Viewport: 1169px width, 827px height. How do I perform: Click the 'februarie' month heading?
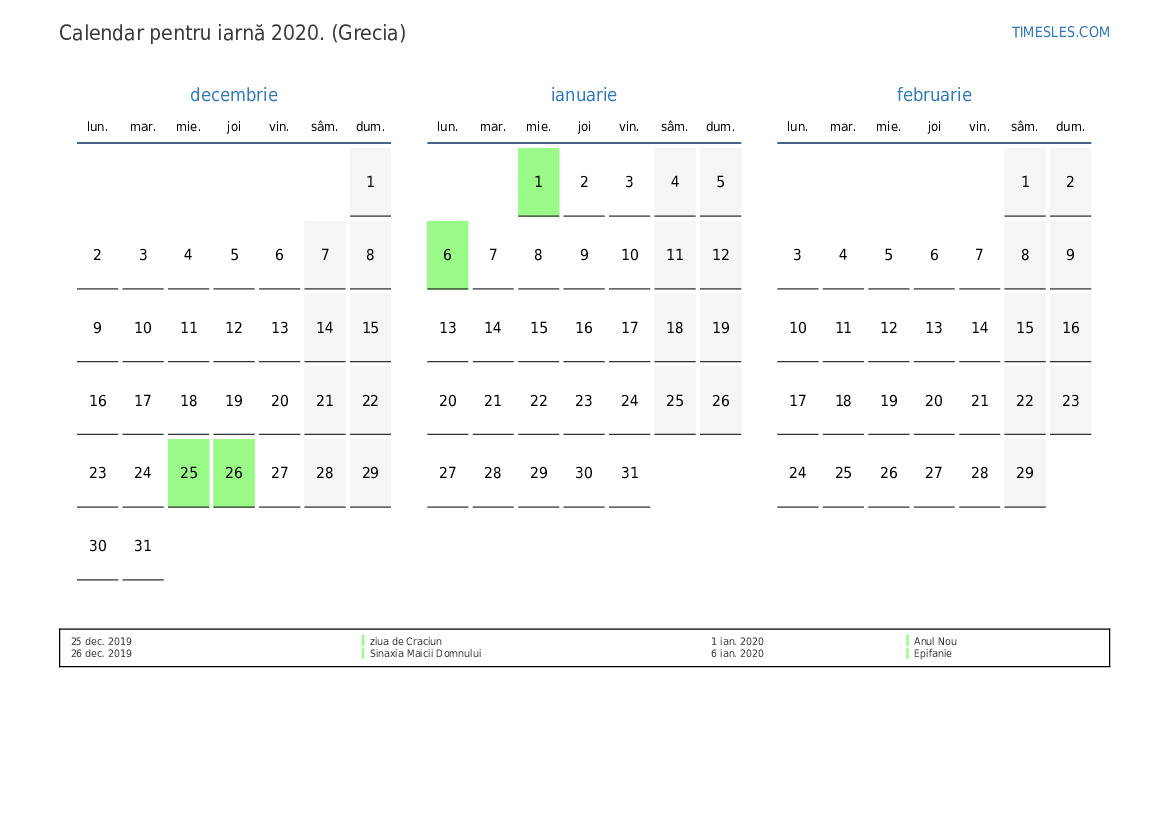(933, 95)
